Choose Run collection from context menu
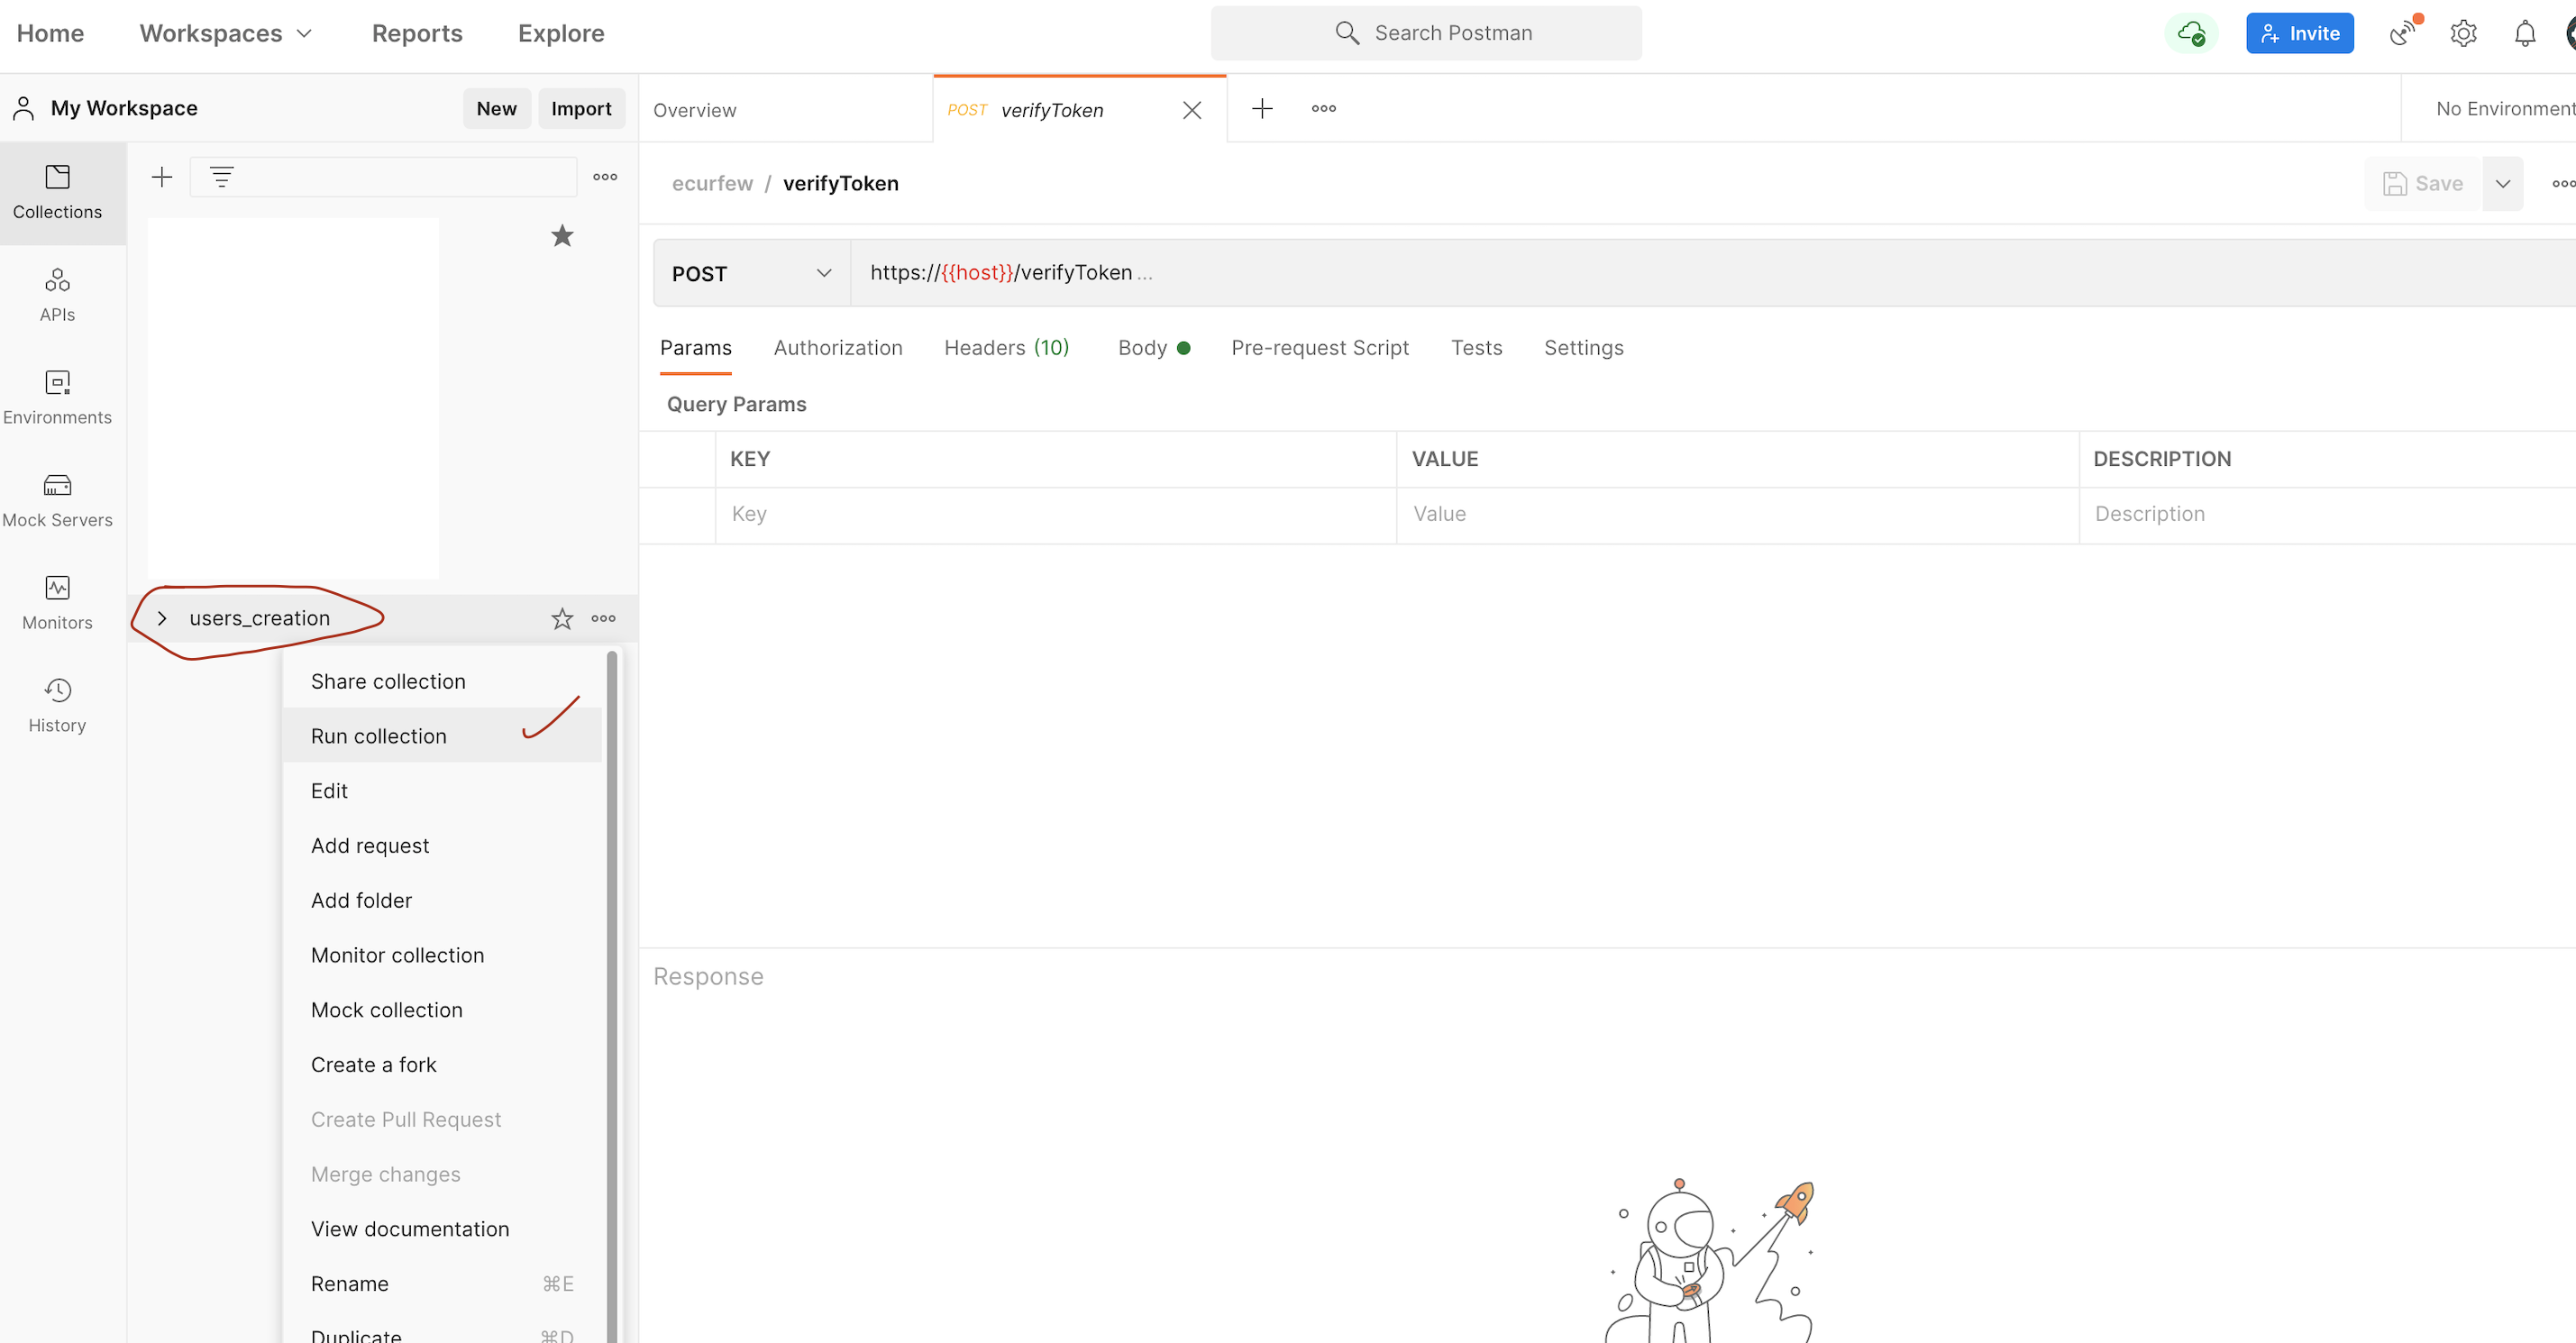This screenshot has width=2576, height=1343. (x=443, y=736)
